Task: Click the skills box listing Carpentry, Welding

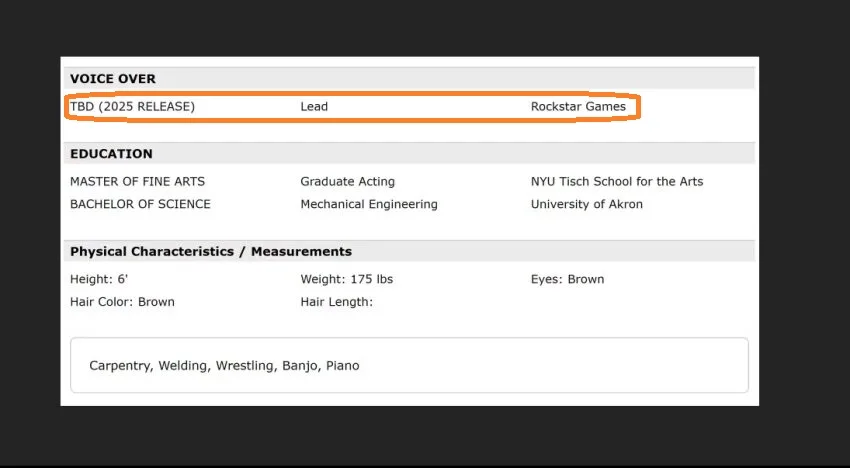Action: (408, 366)
